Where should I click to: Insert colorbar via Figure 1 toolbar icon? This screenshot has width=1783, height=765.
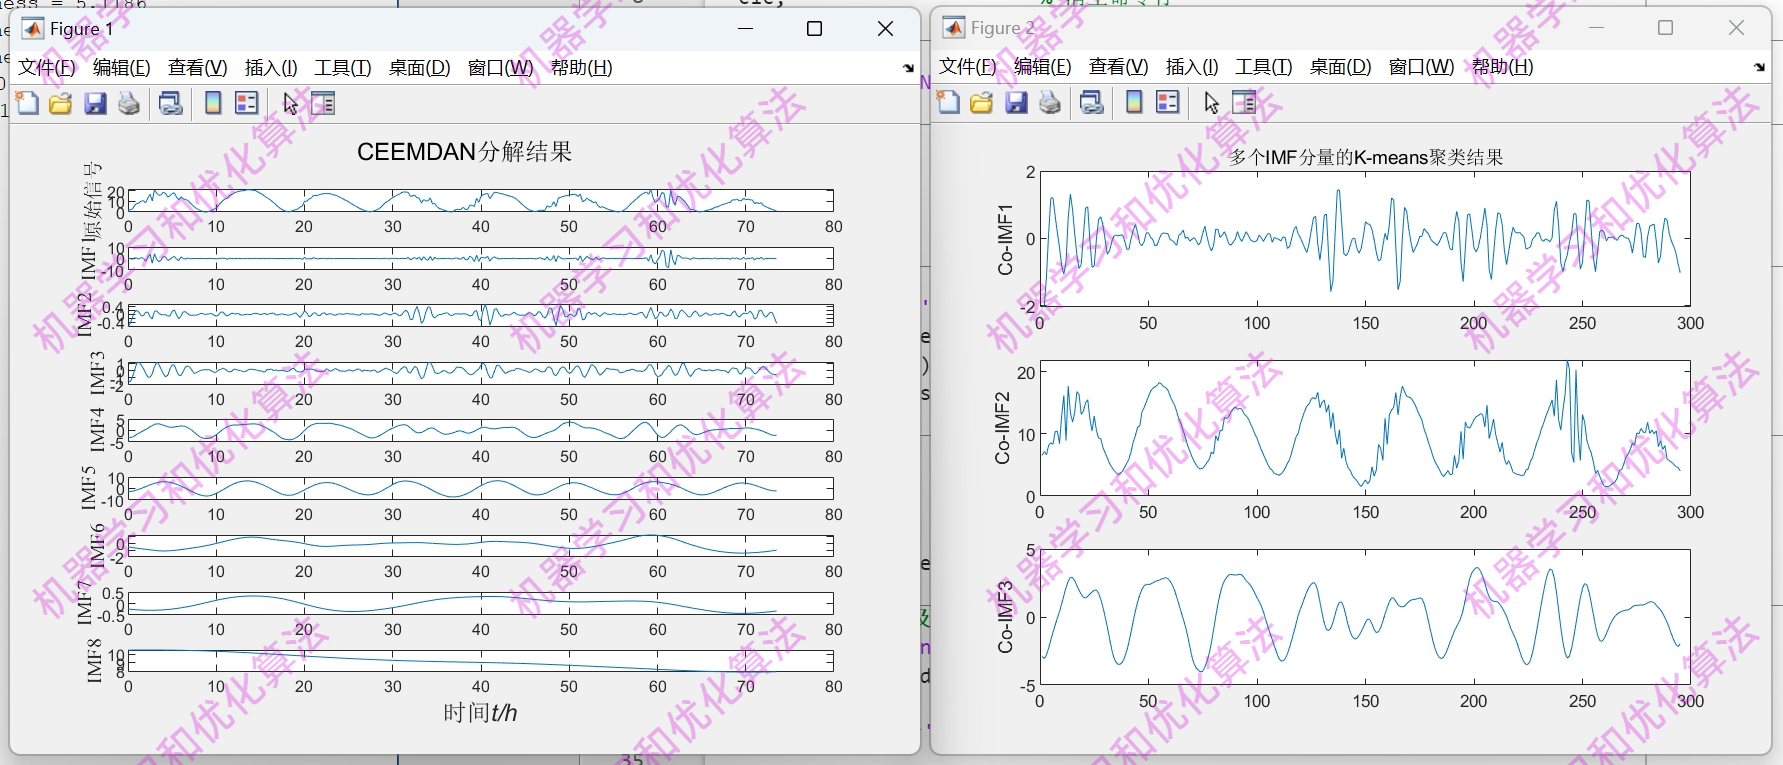[213, 103]
